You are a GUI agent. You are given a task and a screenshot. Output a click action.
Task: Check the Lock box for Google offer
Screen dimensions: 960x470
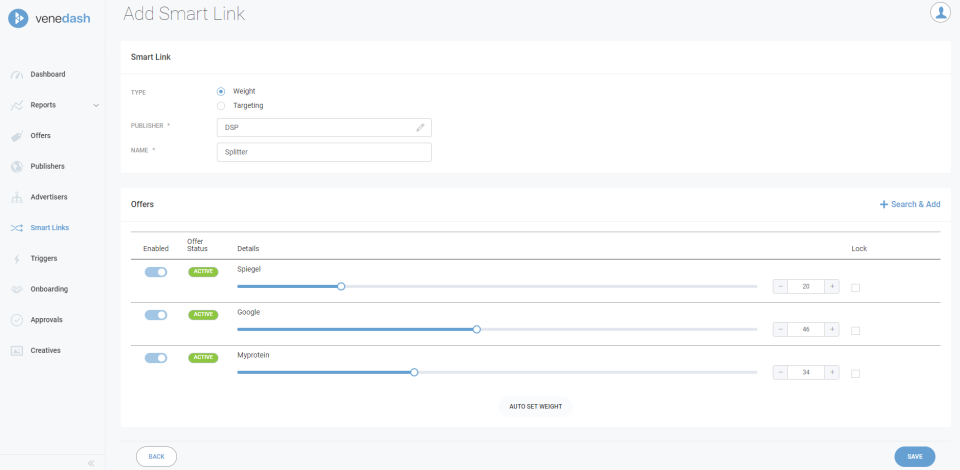point(855,330)
